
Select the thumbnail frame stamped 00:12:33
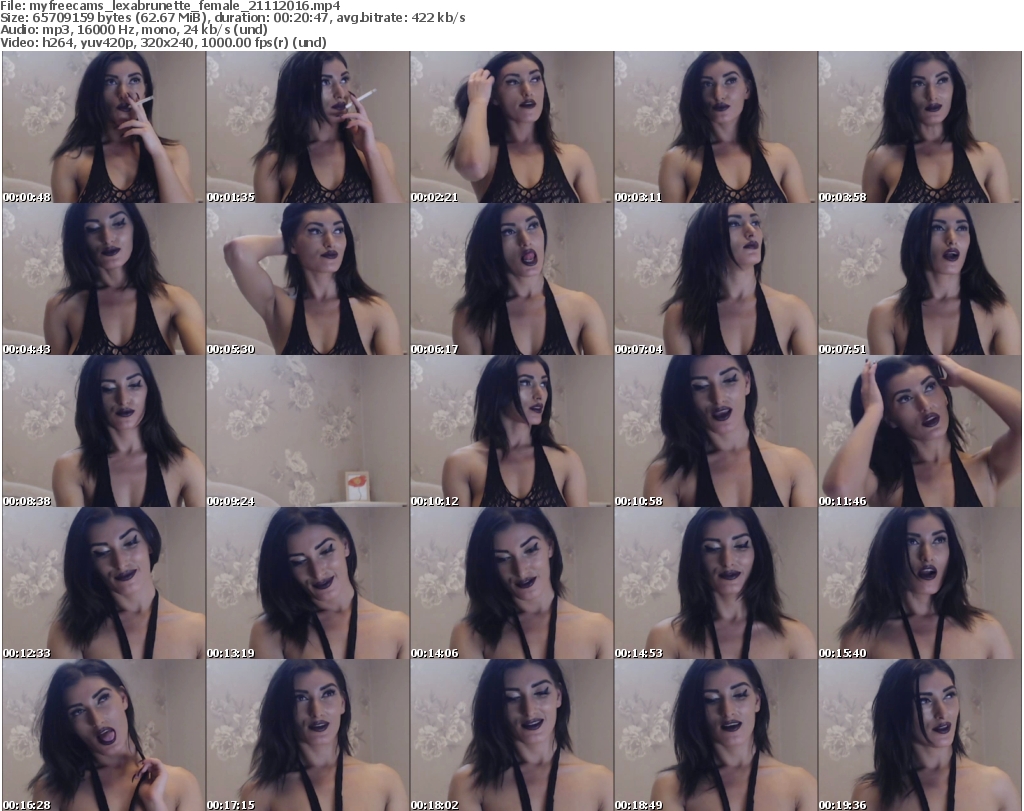[x=104, y=583]
